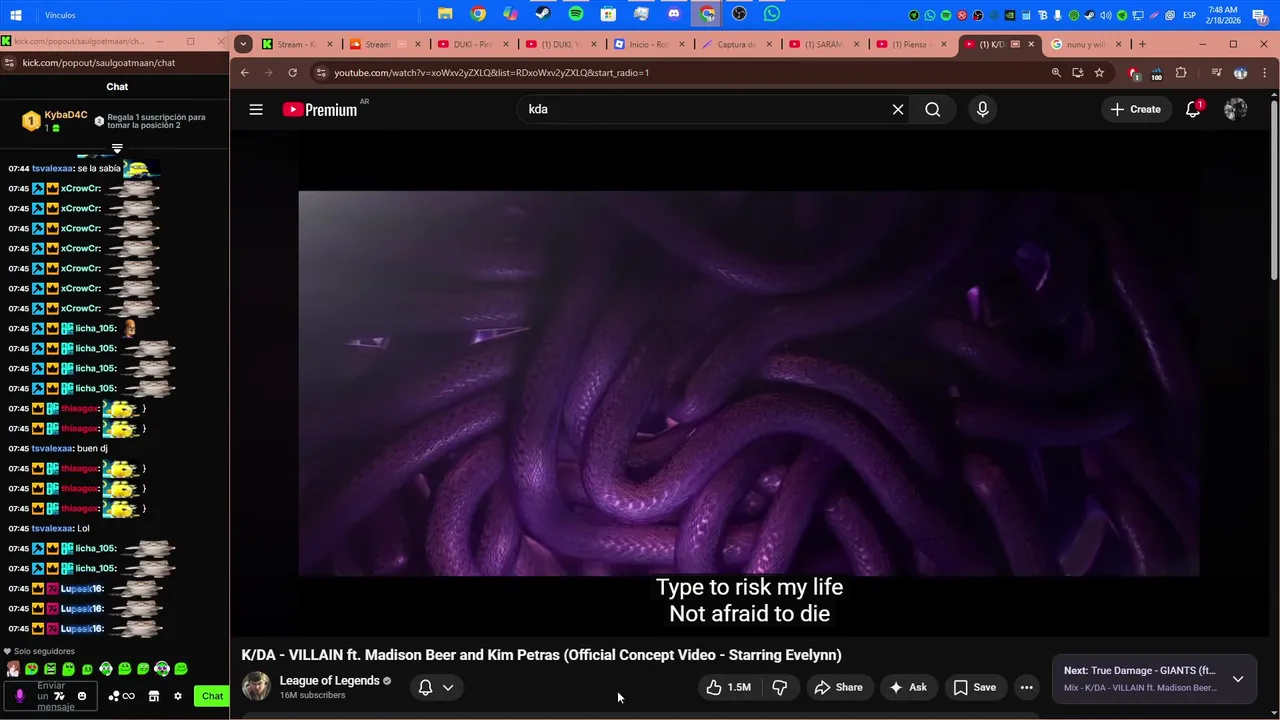This screenshot has width=1280, height=720.
Task: Switch to the '(1) SARAM' tab
Action: [x=825, y=44]
